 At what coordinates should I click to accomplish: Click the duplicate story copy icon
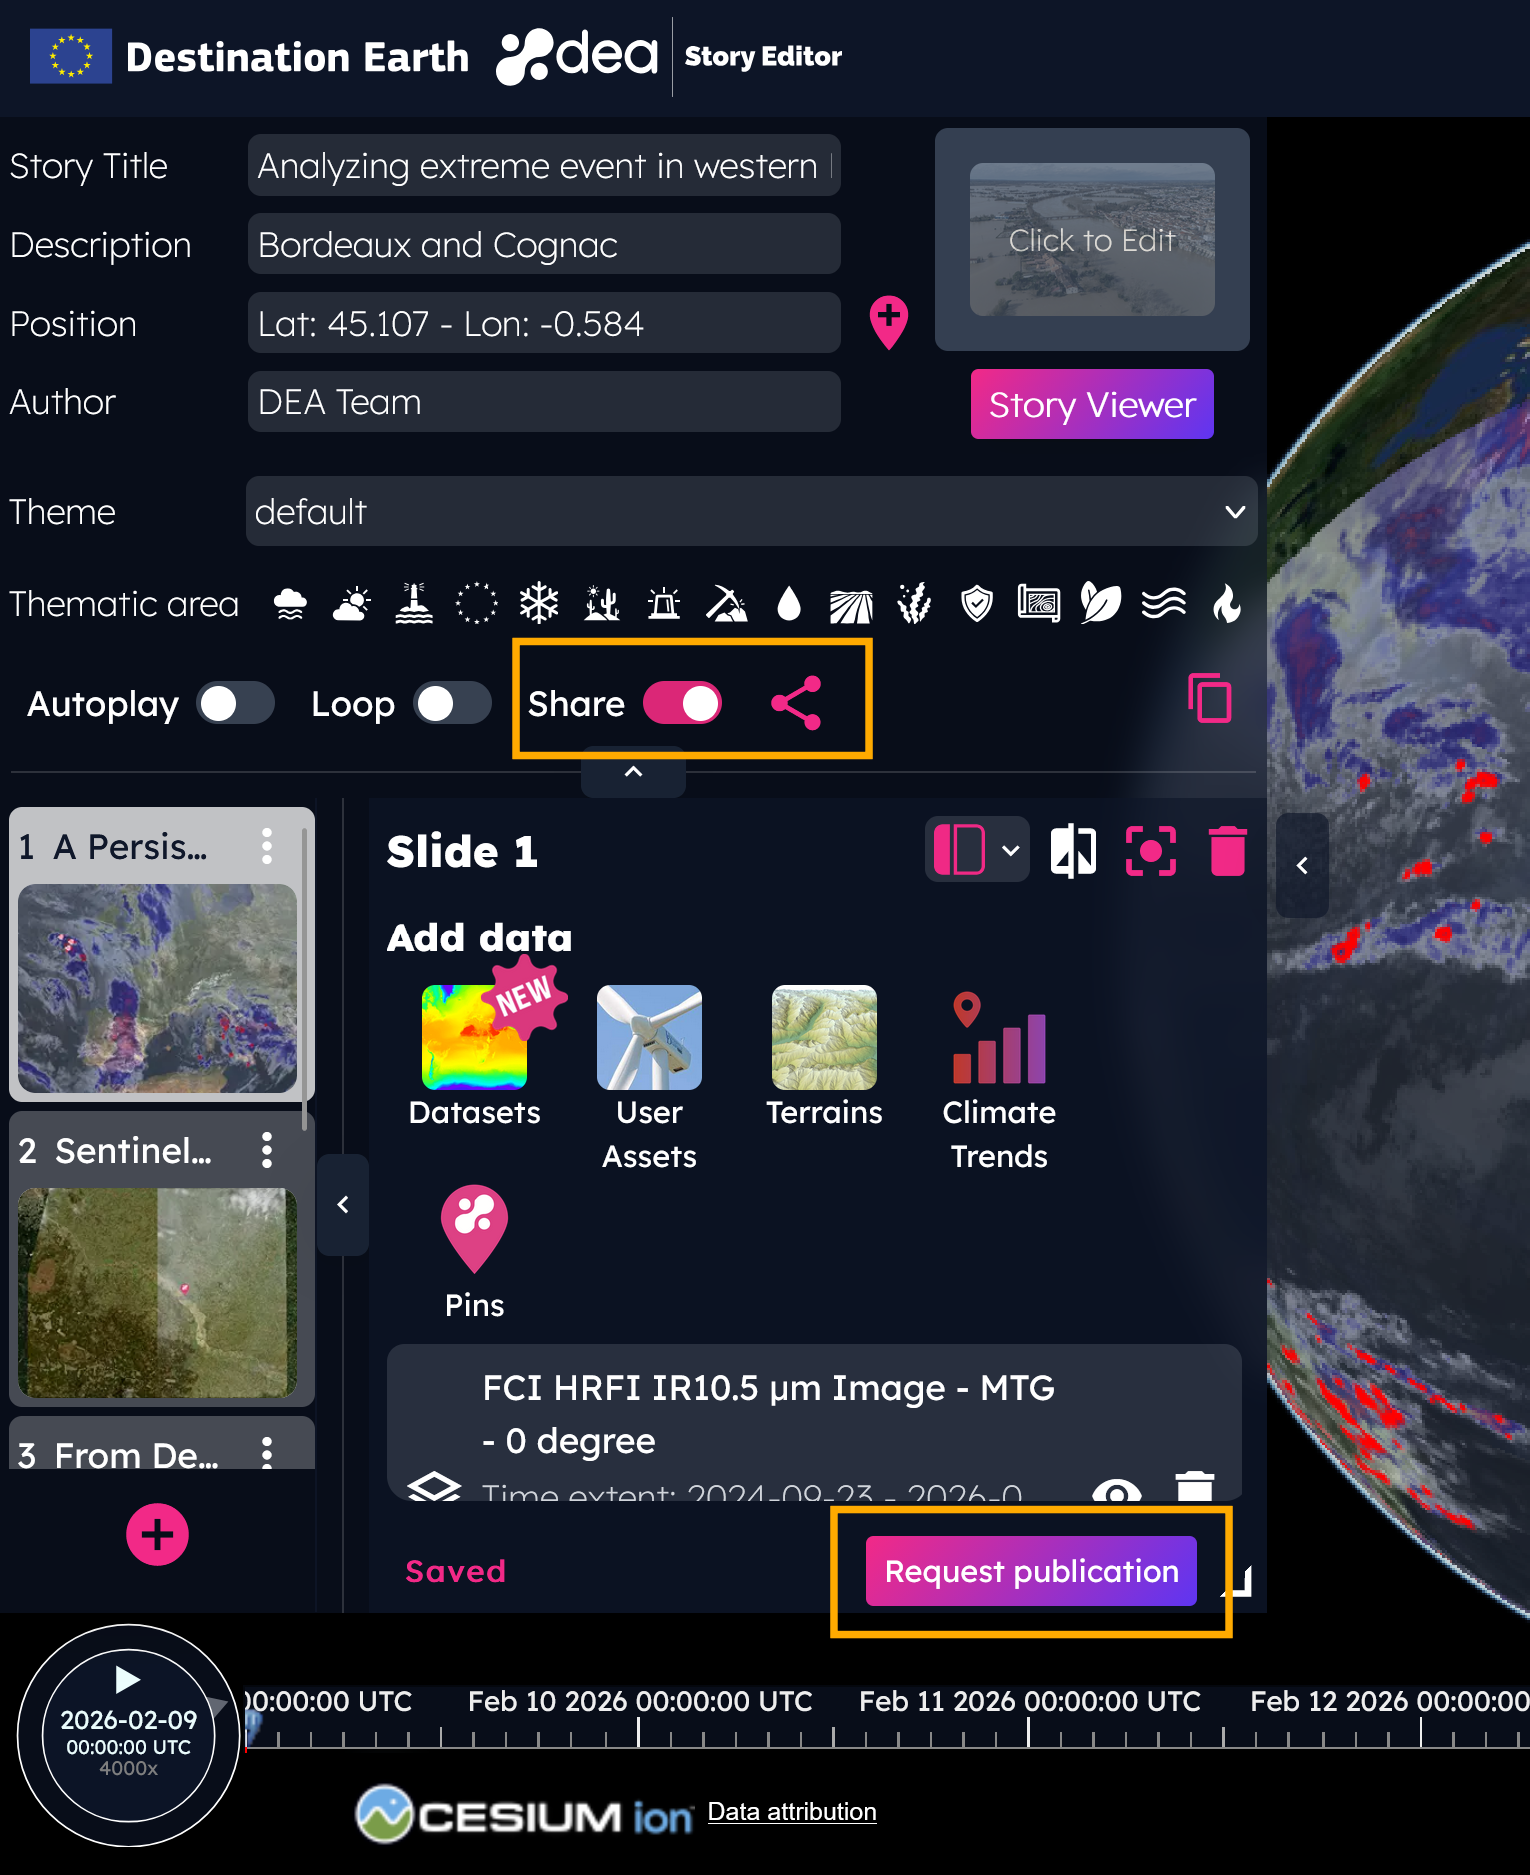pos(1209,698)
